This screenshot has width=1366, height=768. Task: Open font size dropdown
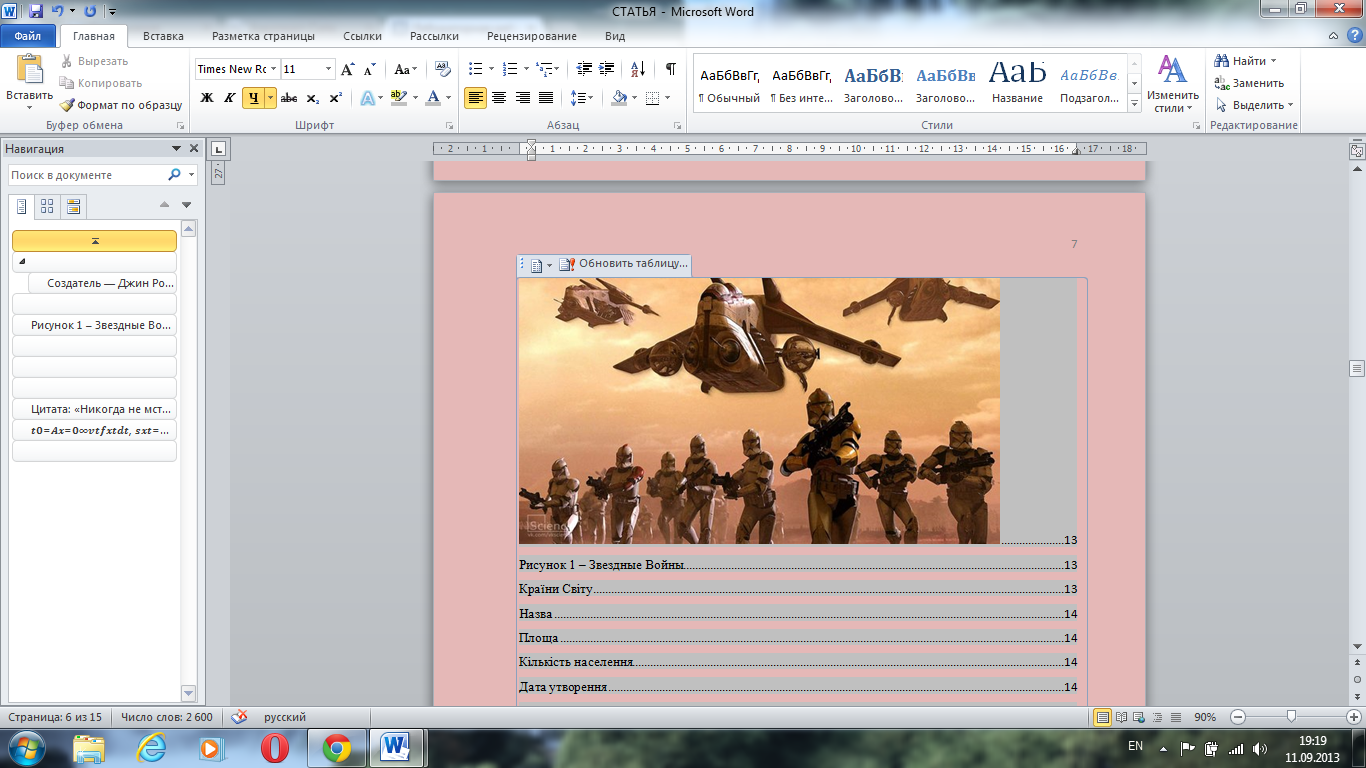[328, 69]
